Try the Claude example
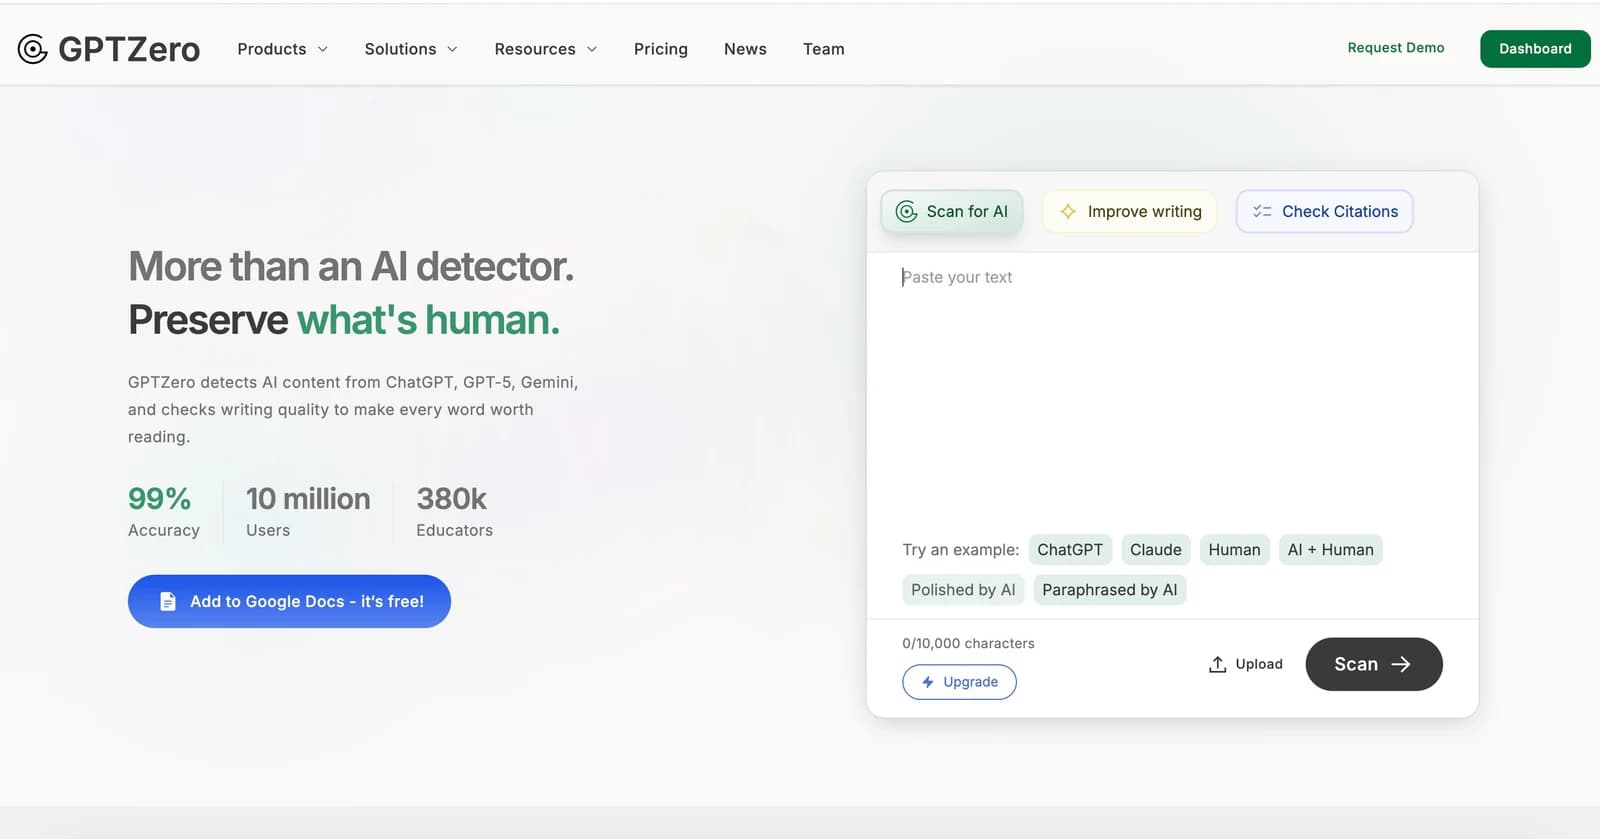Viewport: 1600px width, 839px height. [x=1156, y=550]
